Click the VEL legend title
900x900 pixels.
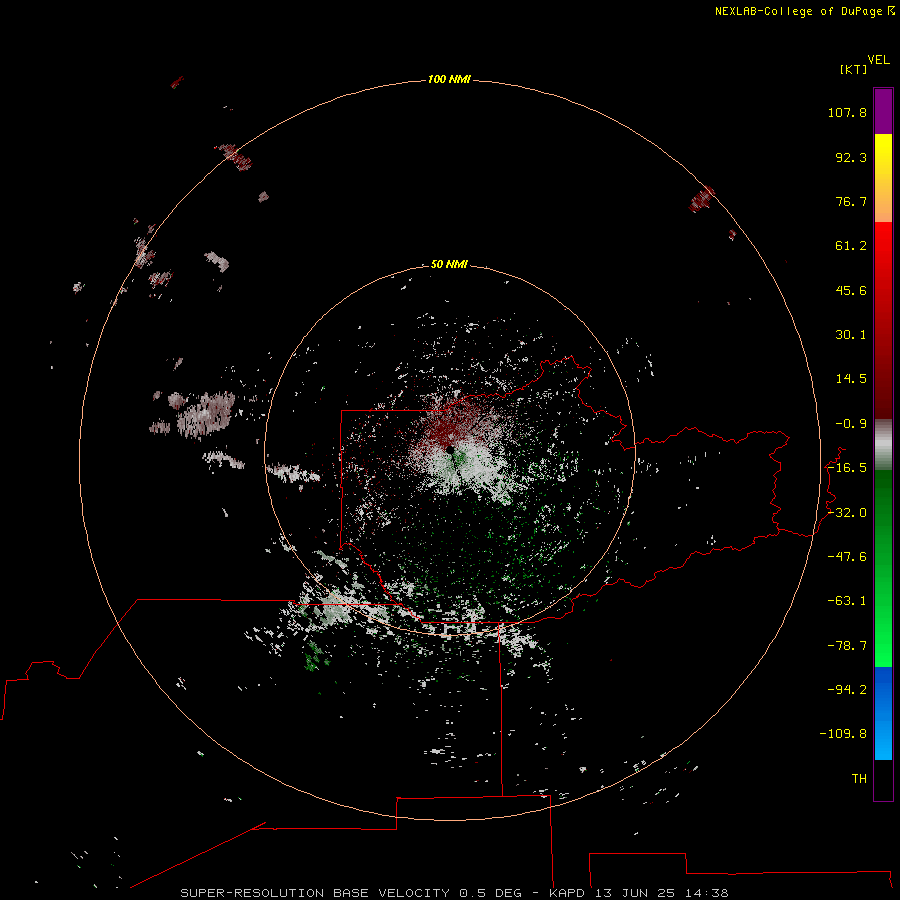tap(878, 60)
